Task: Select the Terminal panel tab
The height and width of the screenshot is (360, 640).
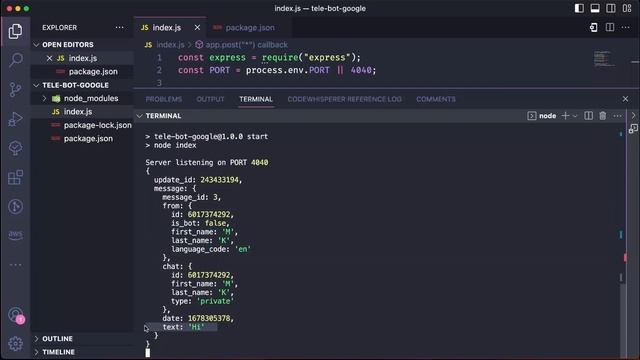Action: (256, 99)
